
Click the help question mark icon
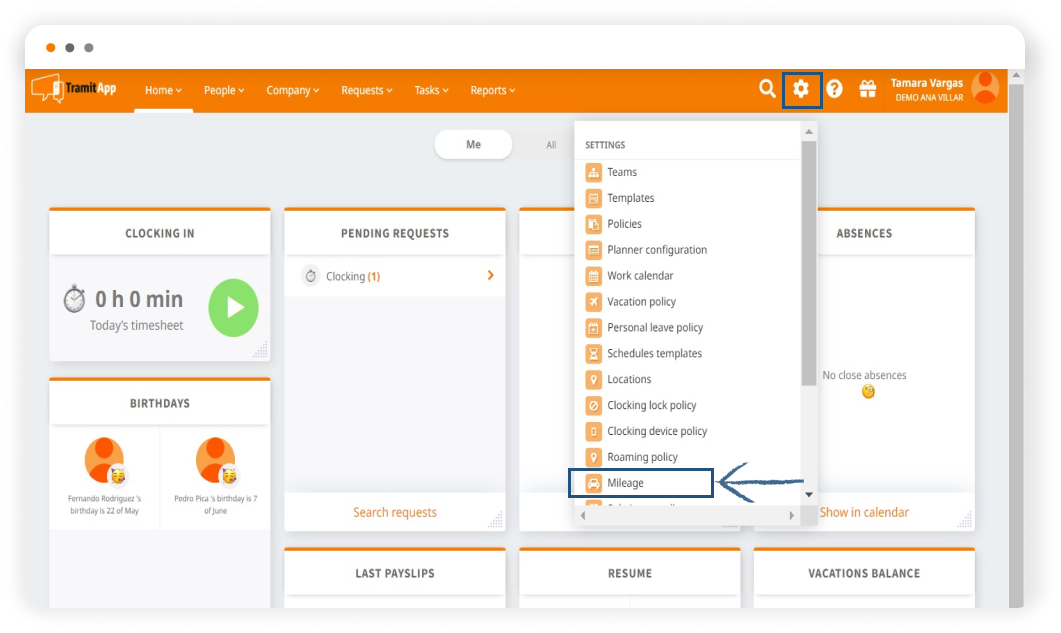(834, 89)
